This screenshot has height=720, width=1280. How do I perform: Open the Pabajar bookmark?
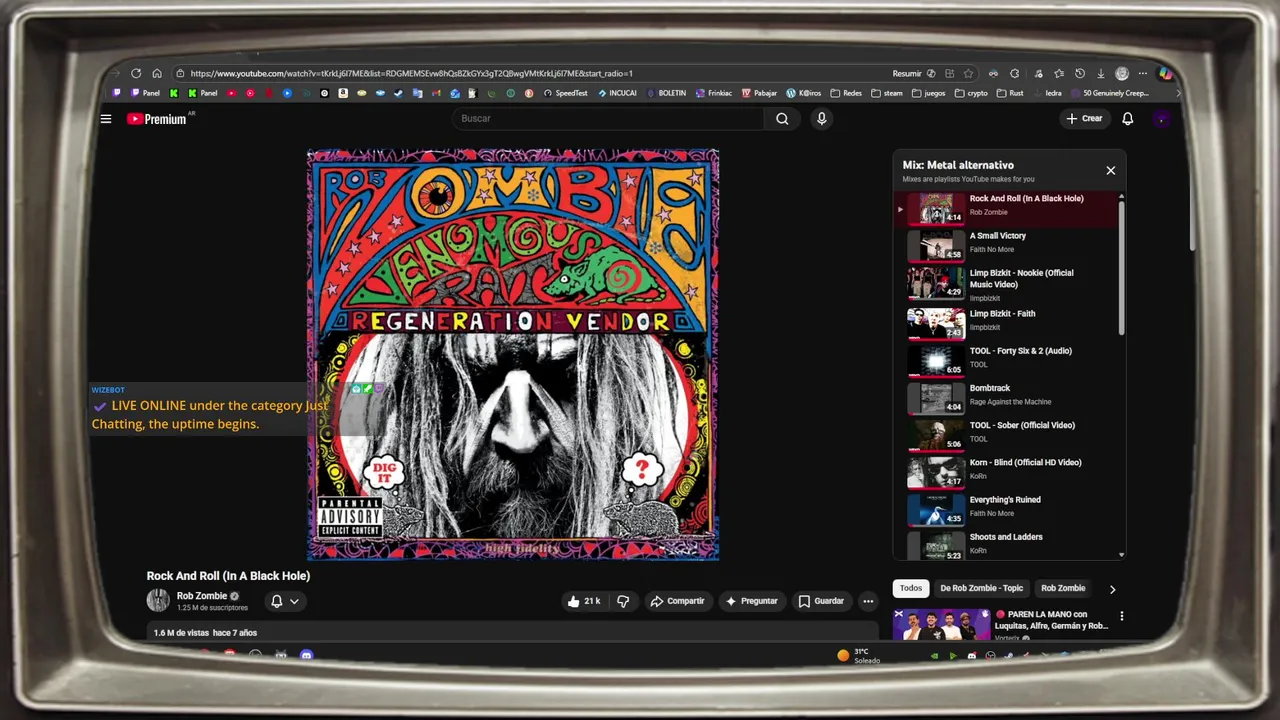[759, 93]
